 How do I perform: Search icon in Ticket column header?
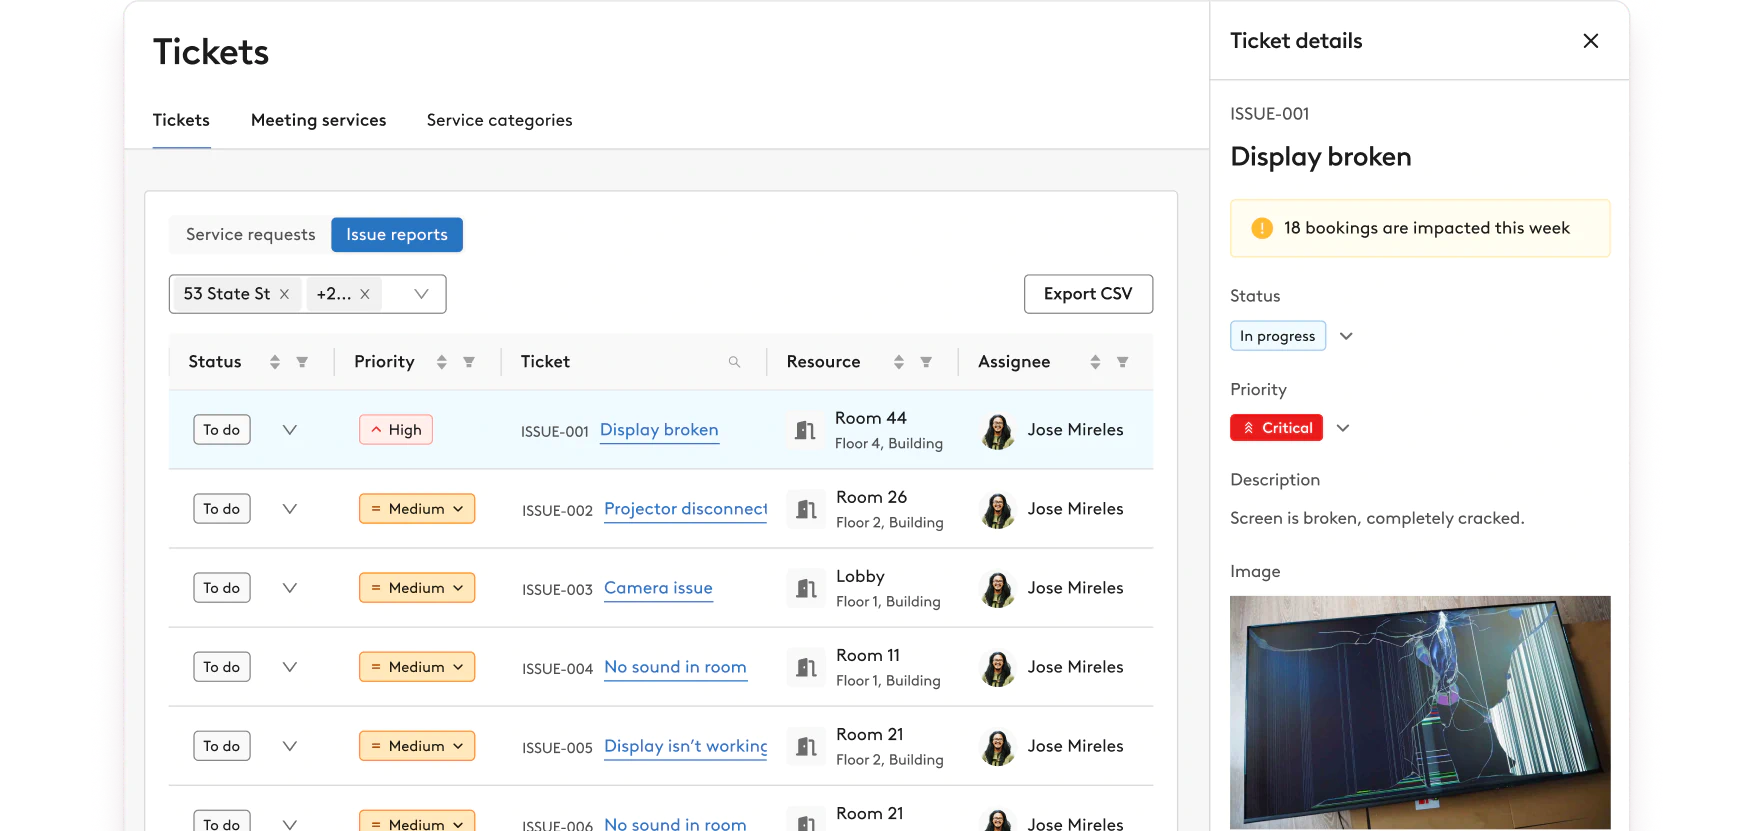(734, 362)
